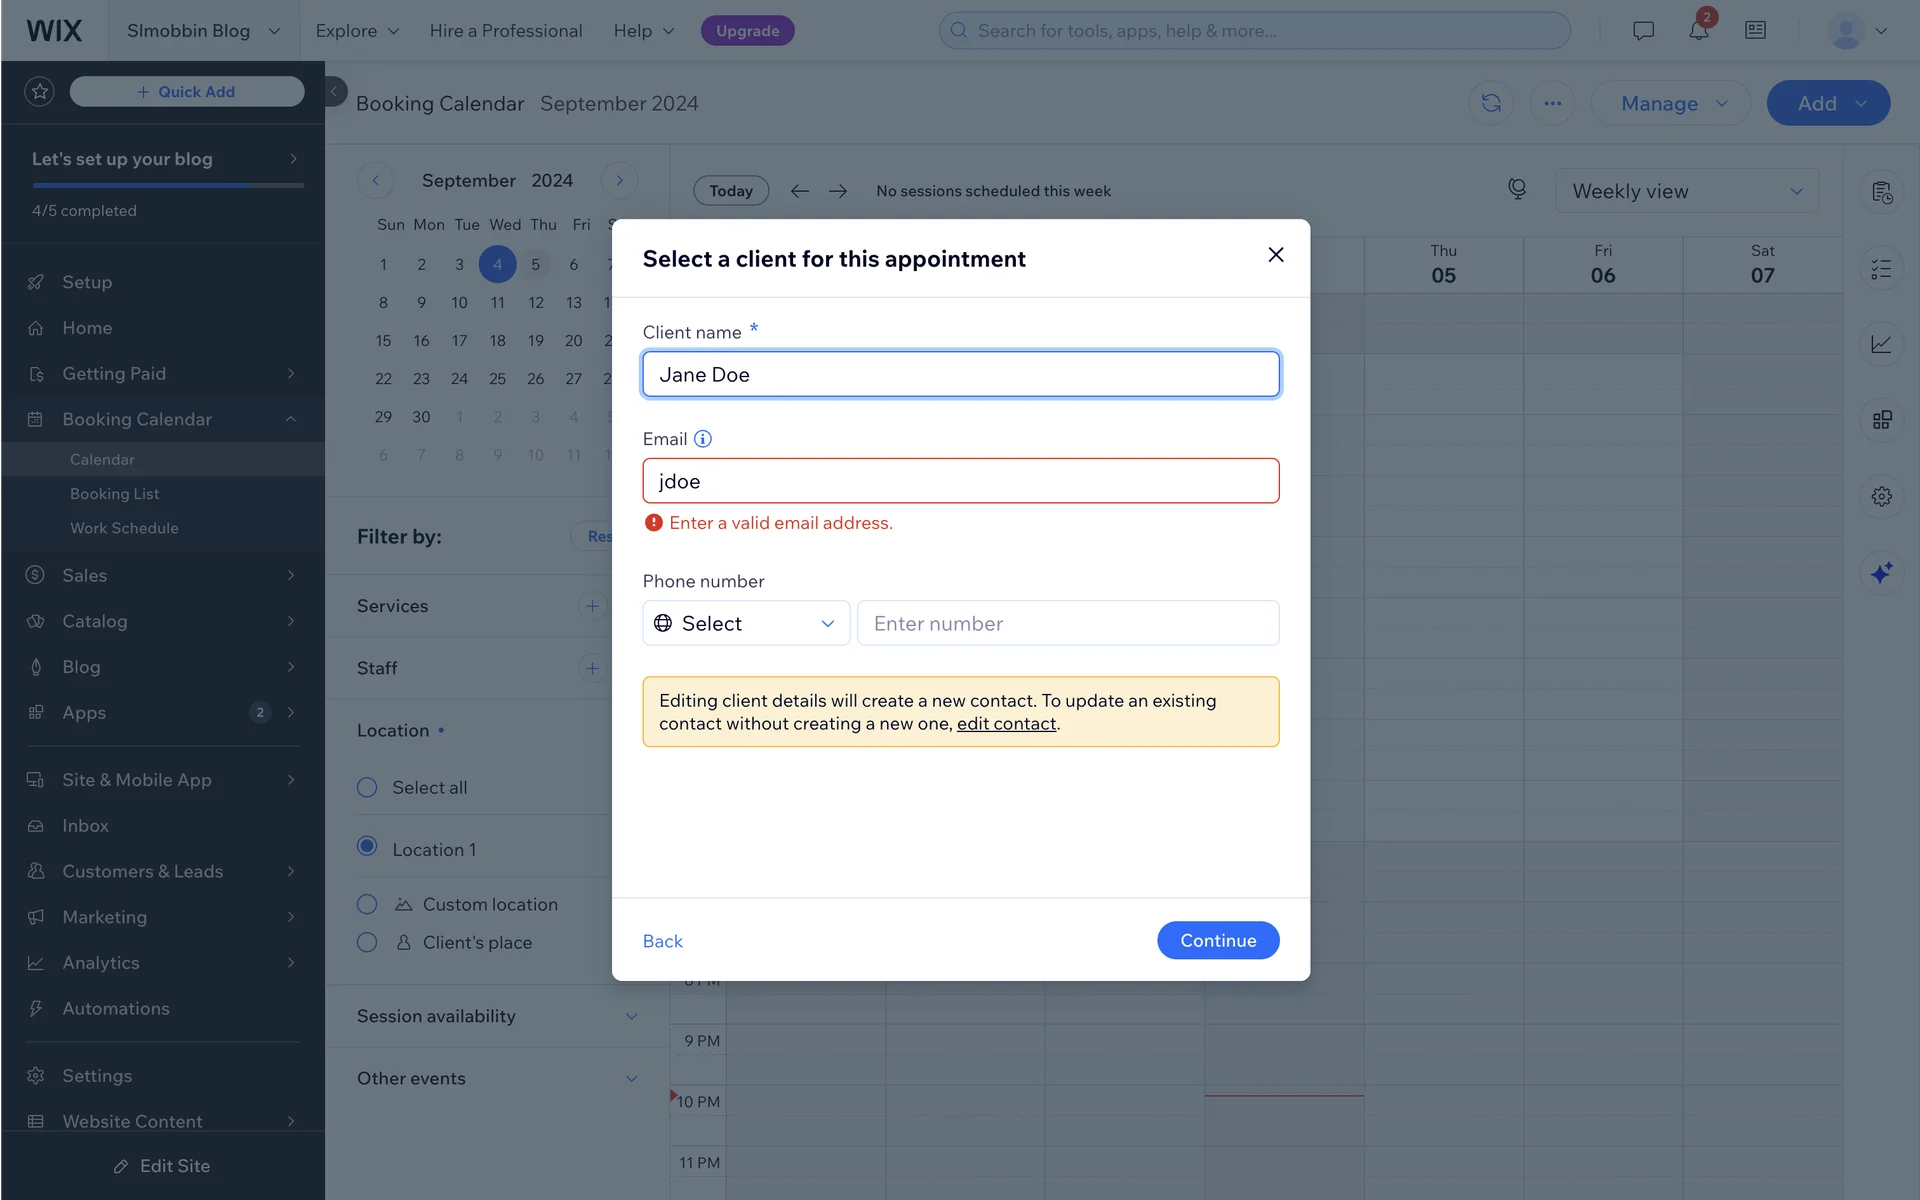Open the analytics chart icon in right panel
Viewport: 1920px width, 1200px height.
tap(1881, 344)
